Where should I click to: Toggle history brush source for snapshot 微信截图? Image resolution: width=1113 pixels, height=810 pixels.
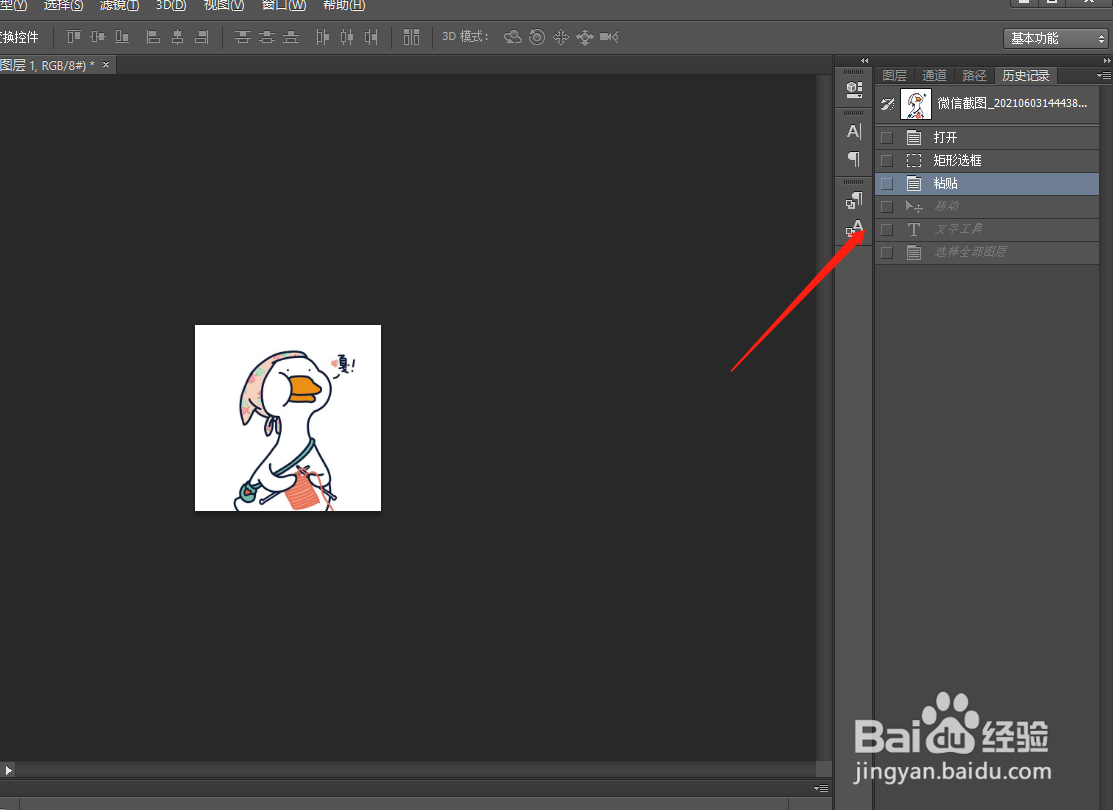(887, 104)
